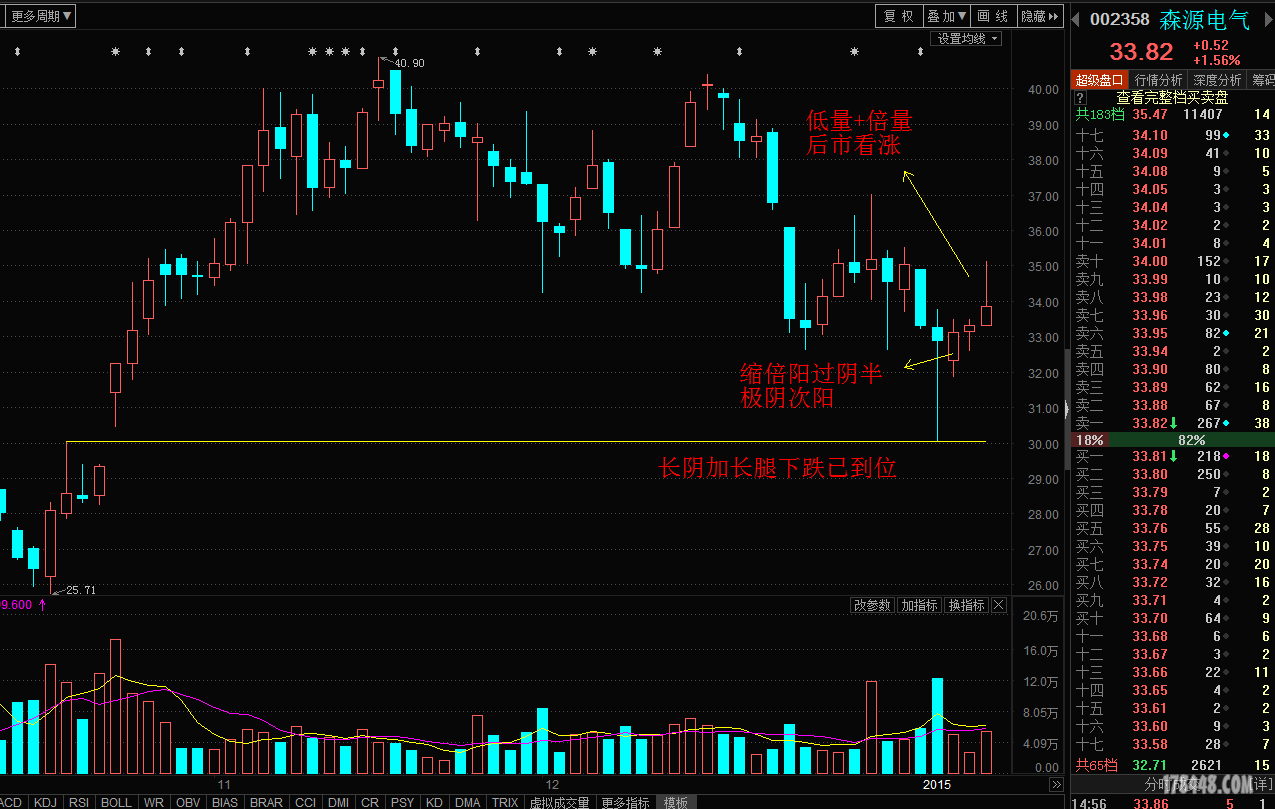Expand the 设置均线 moving average dropdown

click(x=967, y=38)
